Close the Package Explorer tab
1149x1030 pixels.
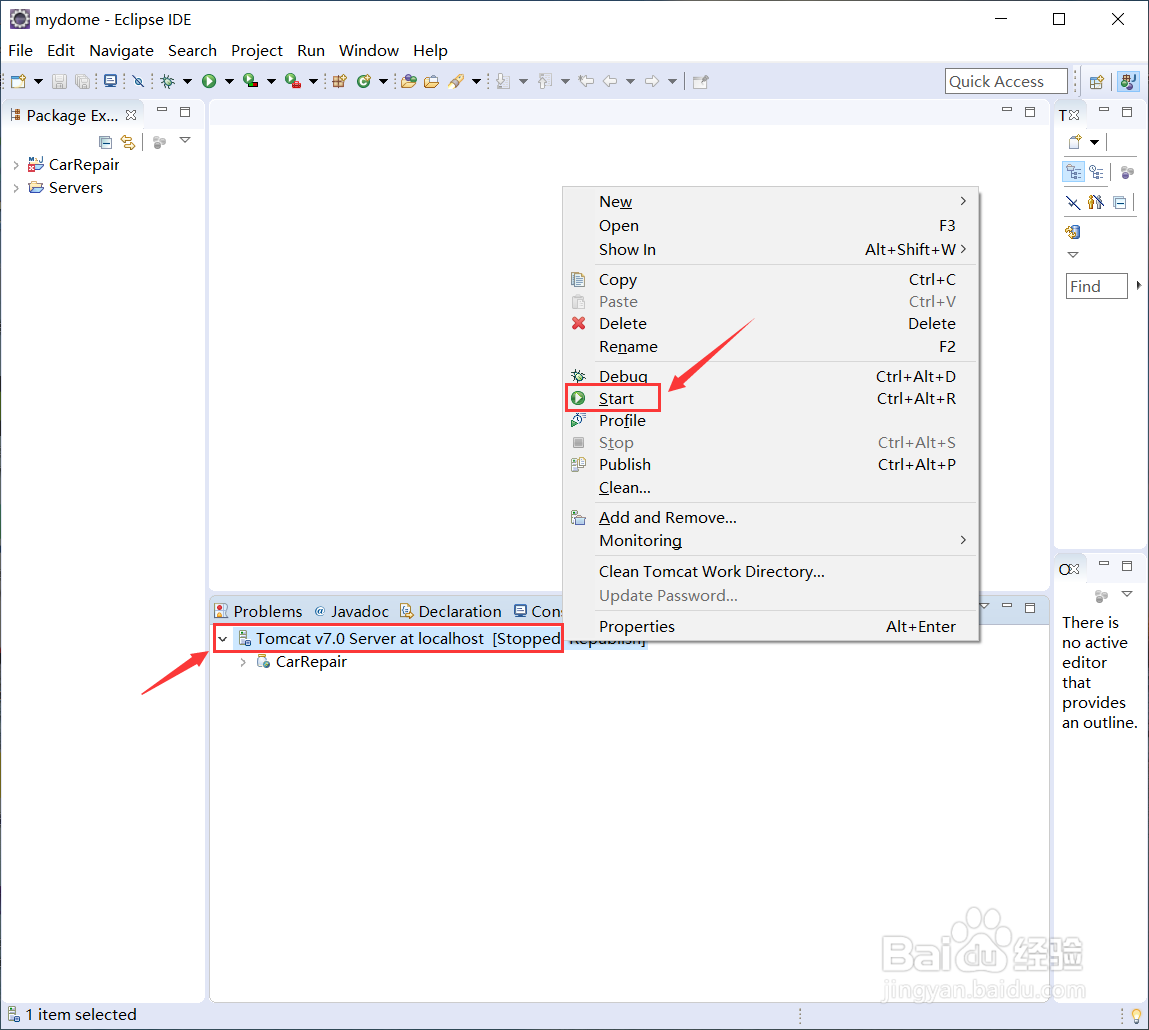tap(131, 115)
